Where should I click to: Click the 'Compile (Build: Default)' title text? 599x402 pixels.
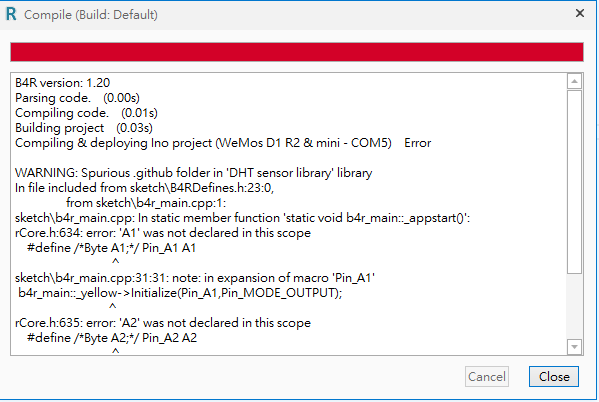(x=91, y=15)
